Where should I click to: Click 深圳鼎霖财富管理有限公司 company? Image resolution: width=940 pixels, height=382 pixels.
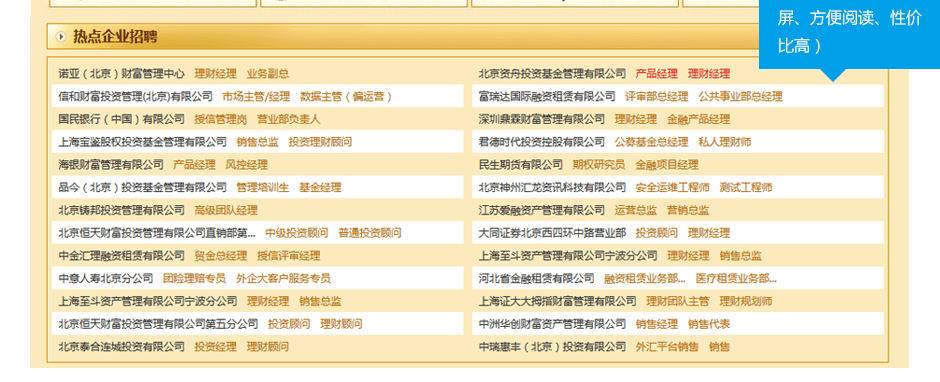tap(542, 119)
